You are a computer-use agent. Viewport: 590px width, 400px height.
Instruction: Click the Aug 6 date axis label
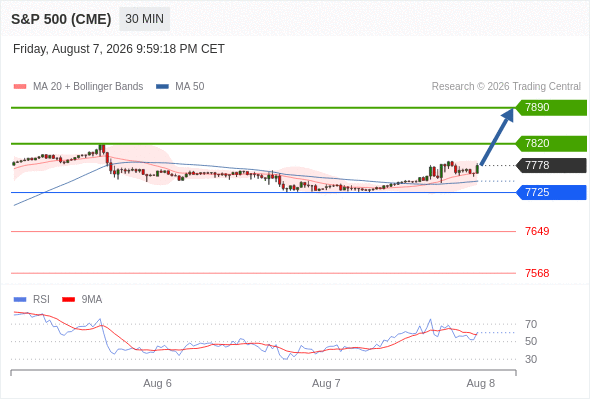tap(157, 383)
